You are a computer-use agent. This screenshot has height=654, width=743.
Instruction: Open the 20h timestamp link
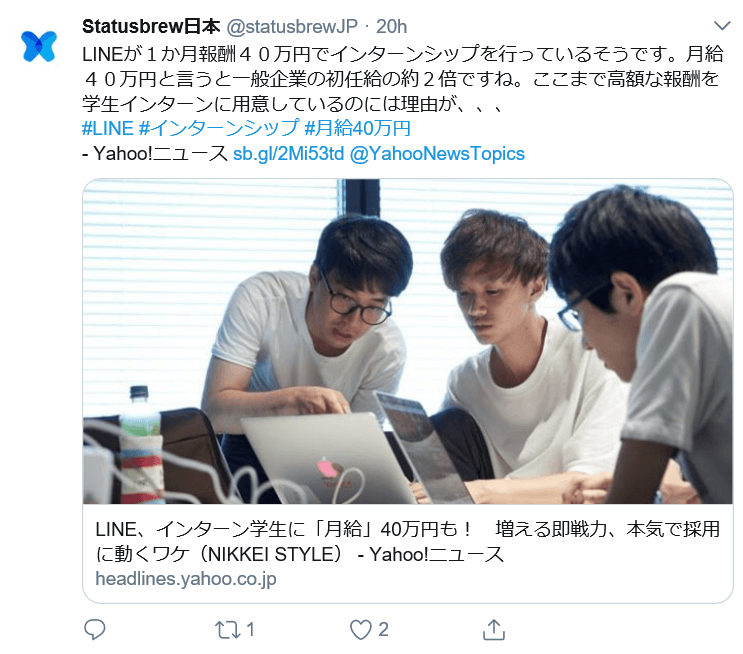pyautogui.click(x=391, y=27)
